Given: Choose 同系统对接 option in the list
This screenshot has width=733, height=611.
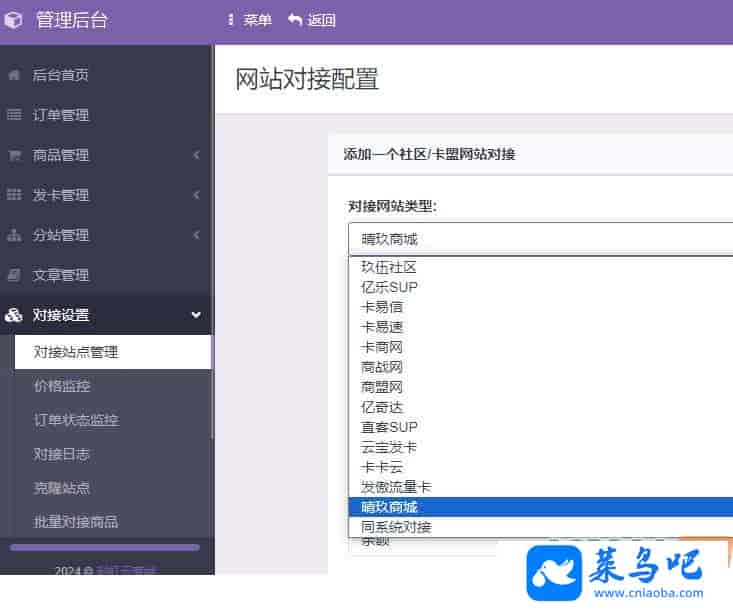Looking at the screenshot, I should [x=396, y=527].
